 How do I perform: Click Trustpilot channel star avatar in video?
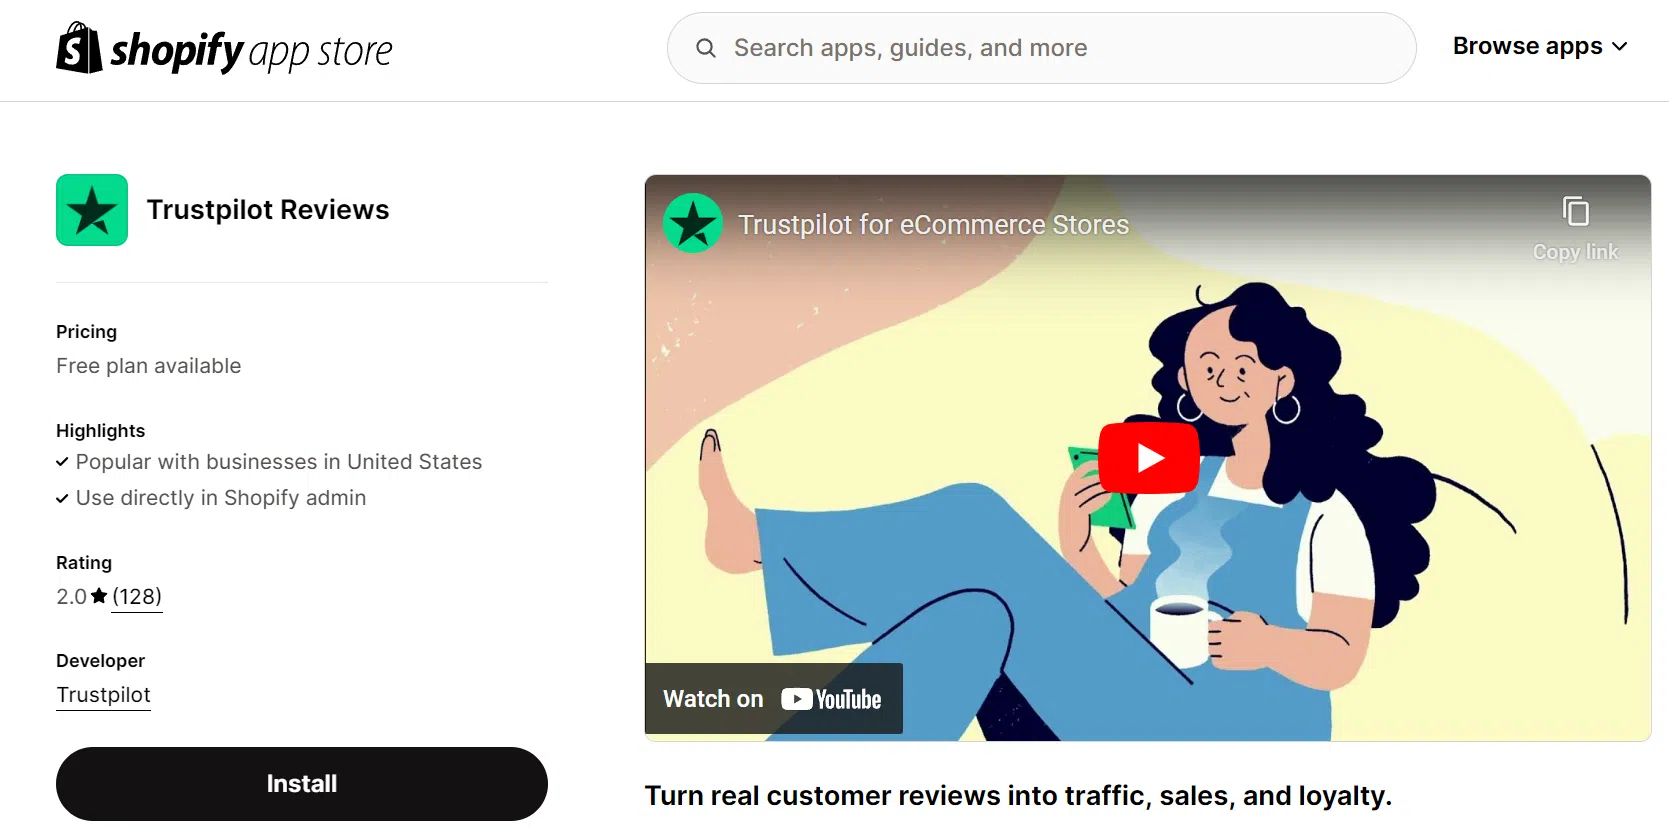[693, 223]
